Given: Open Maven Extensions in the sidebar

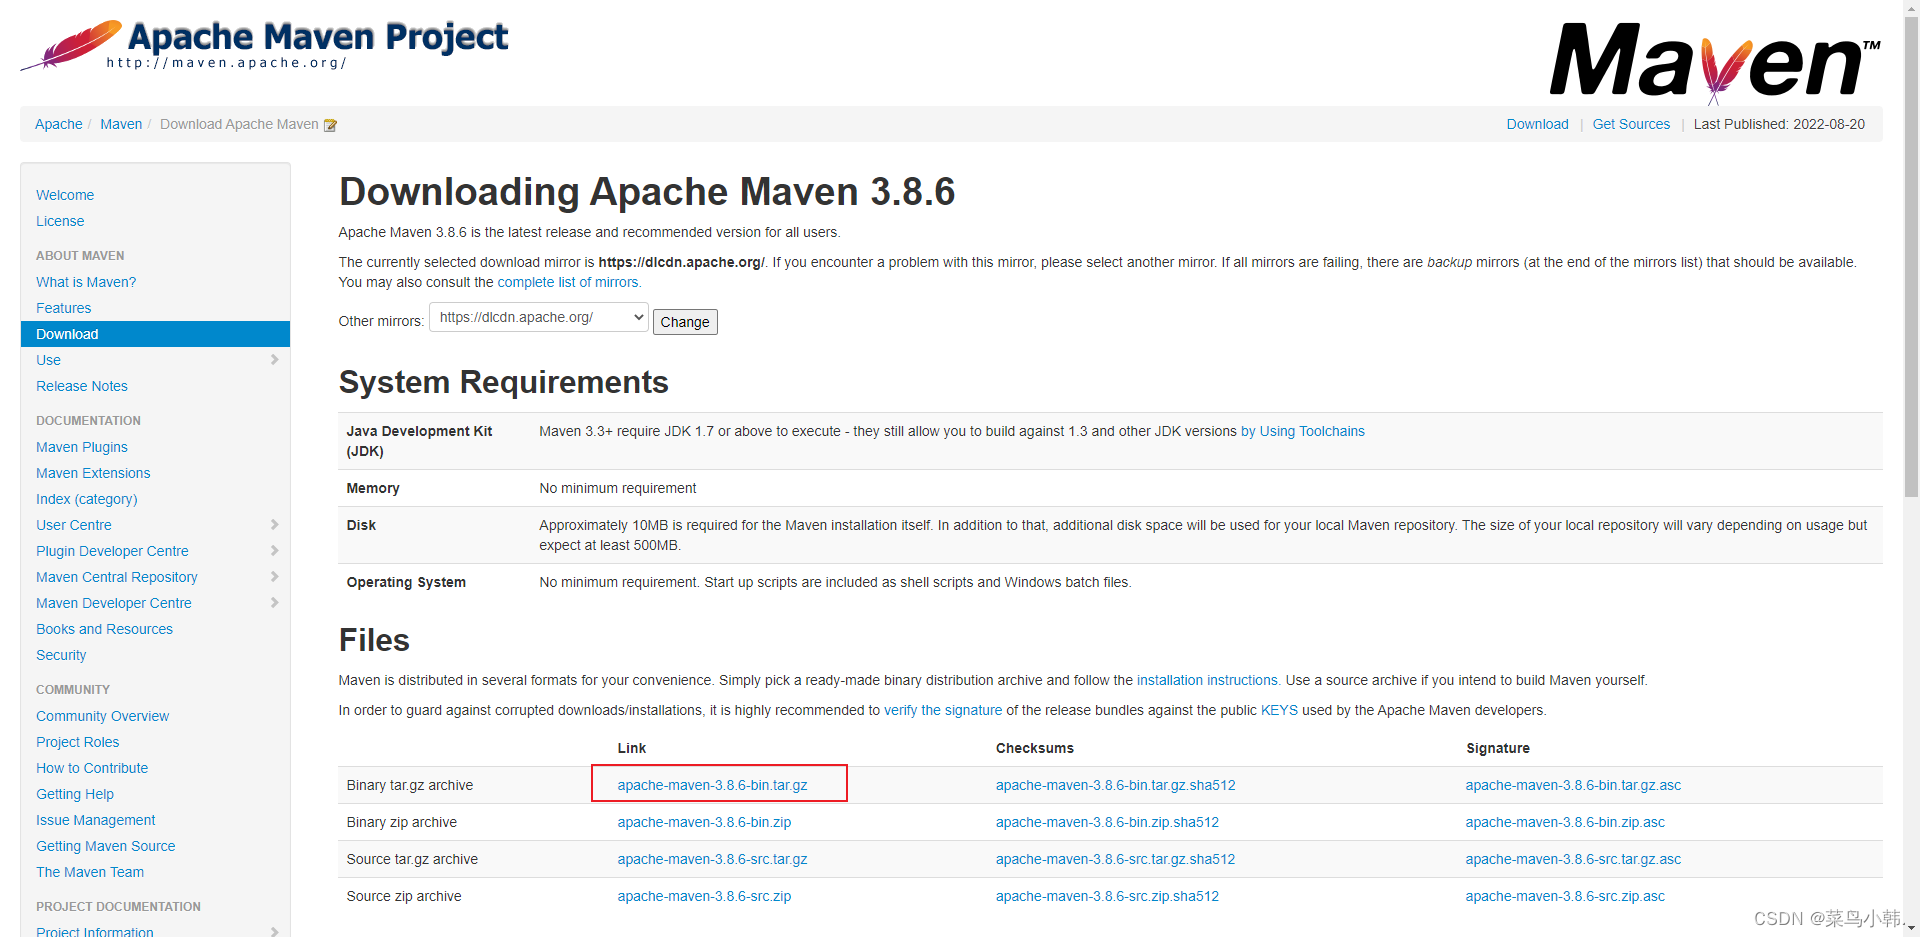Looking at the screenshot, I should [x=93, y=473].
